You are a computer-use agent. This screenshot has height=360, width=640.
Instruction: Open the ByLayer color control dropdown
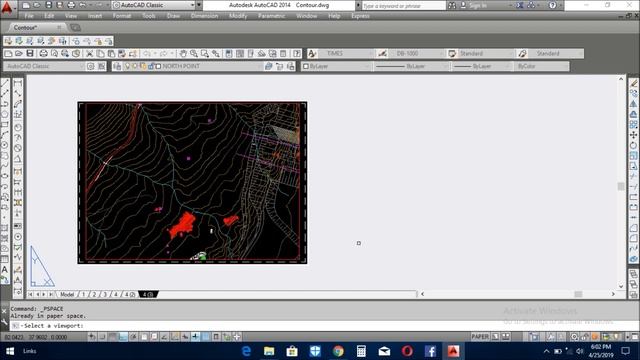coord(336,66)
